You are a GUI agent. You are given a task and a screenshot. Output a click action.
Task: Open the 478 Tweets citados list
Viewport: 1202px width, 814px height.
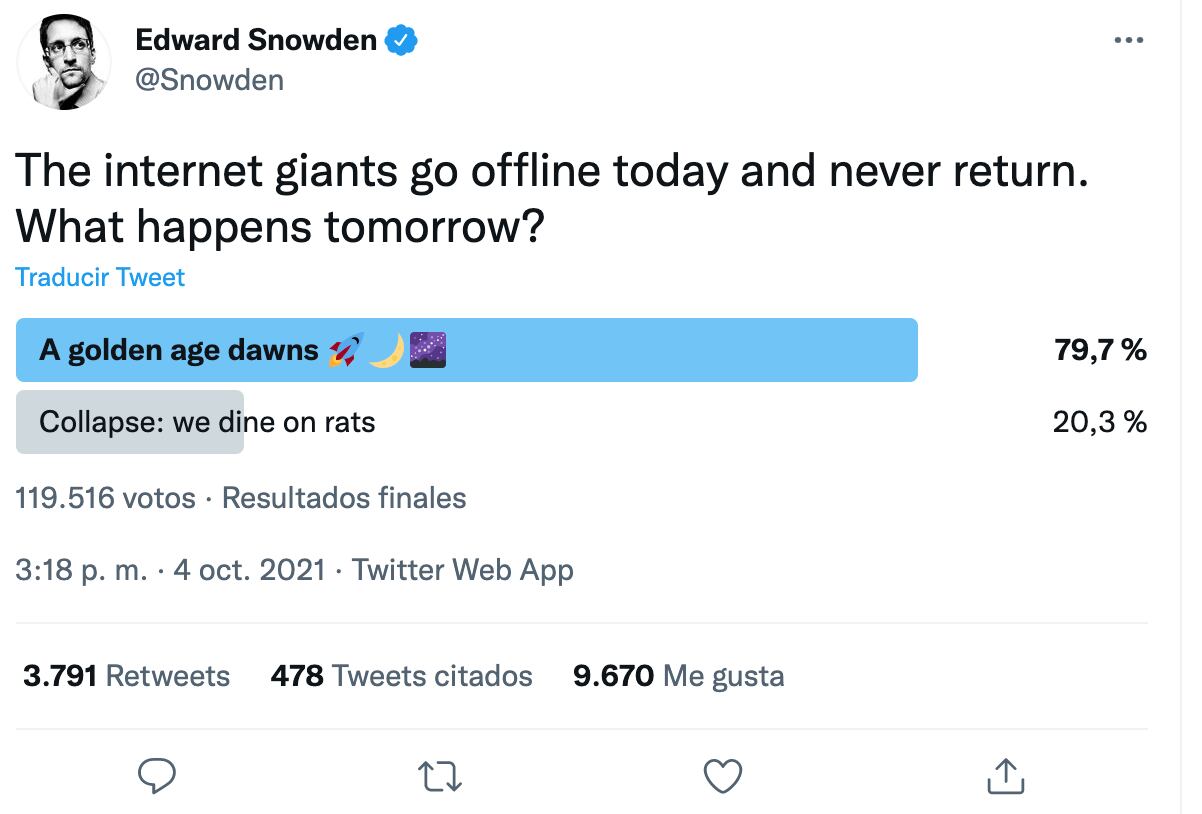point(401,676)
